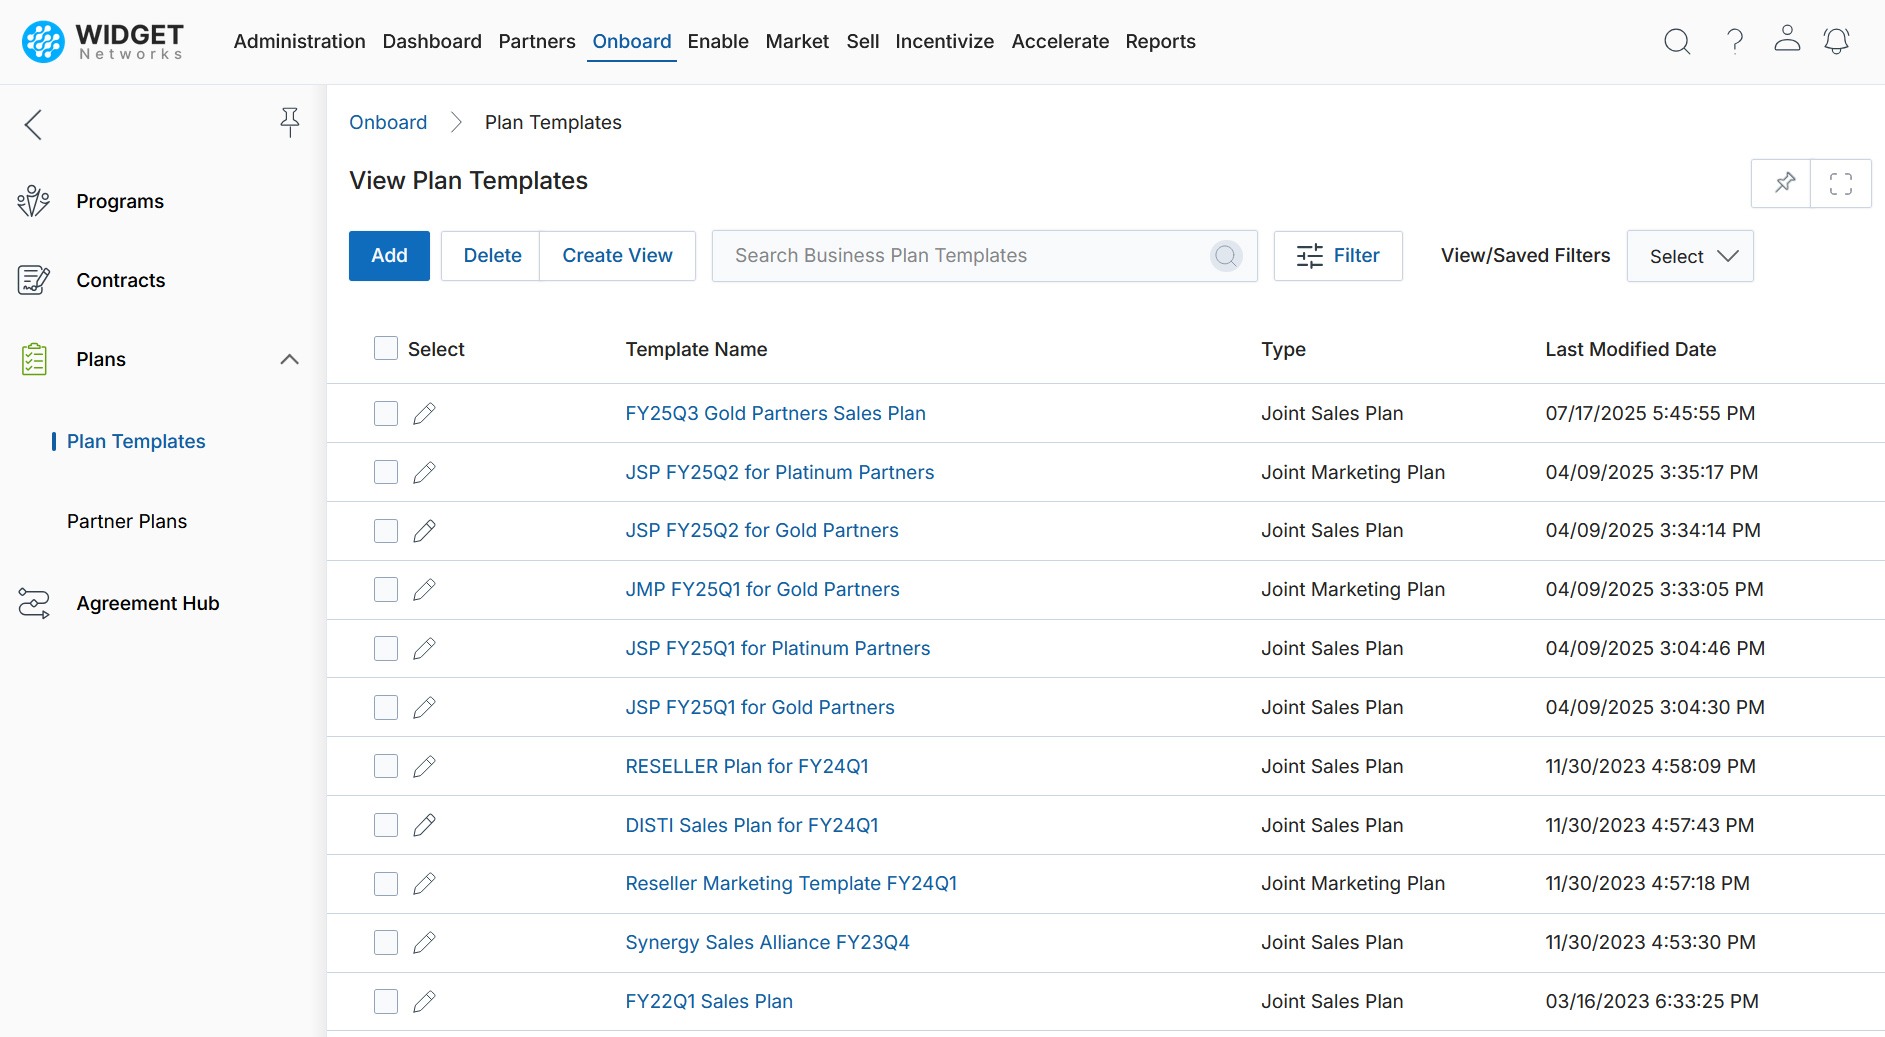Collapse the Plans sidebar section
The width and height of the screenshot is (1885, 1037).
(289, 360)
